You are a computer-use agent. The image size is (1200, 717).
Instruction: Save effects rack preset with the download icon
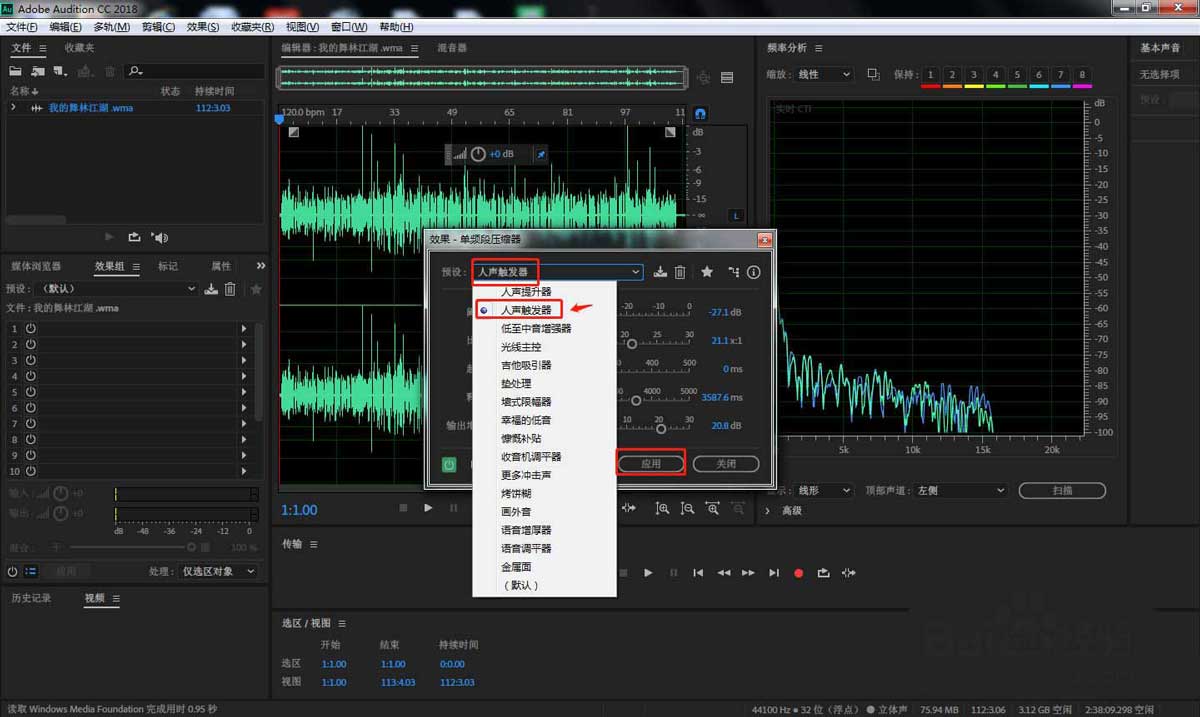[x=211, y=289]
